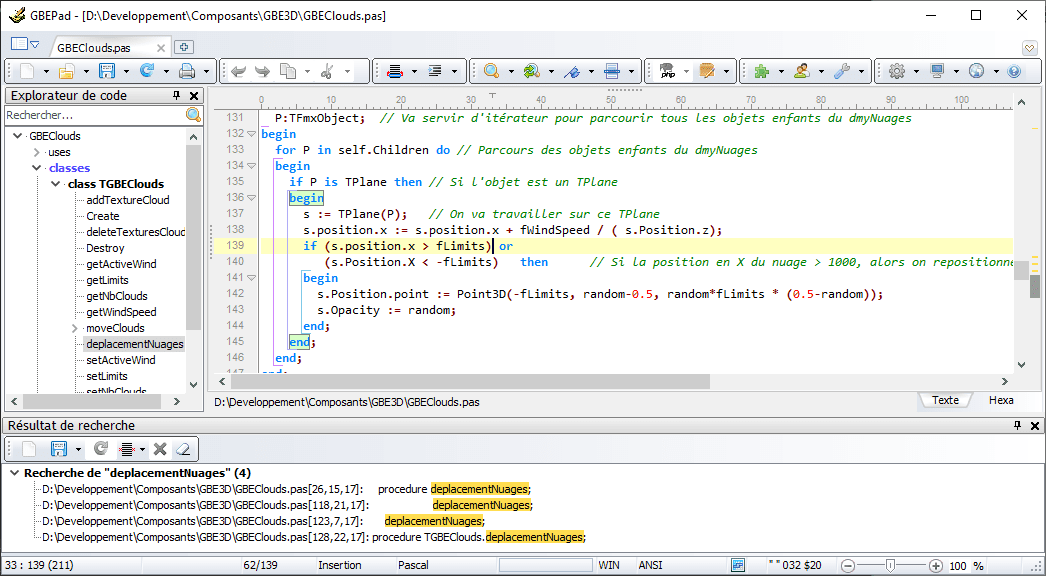Screen dimensions: 1046x576
Task: Open the dropdown arrow next to the gear icon
Action: click(917, 71)
